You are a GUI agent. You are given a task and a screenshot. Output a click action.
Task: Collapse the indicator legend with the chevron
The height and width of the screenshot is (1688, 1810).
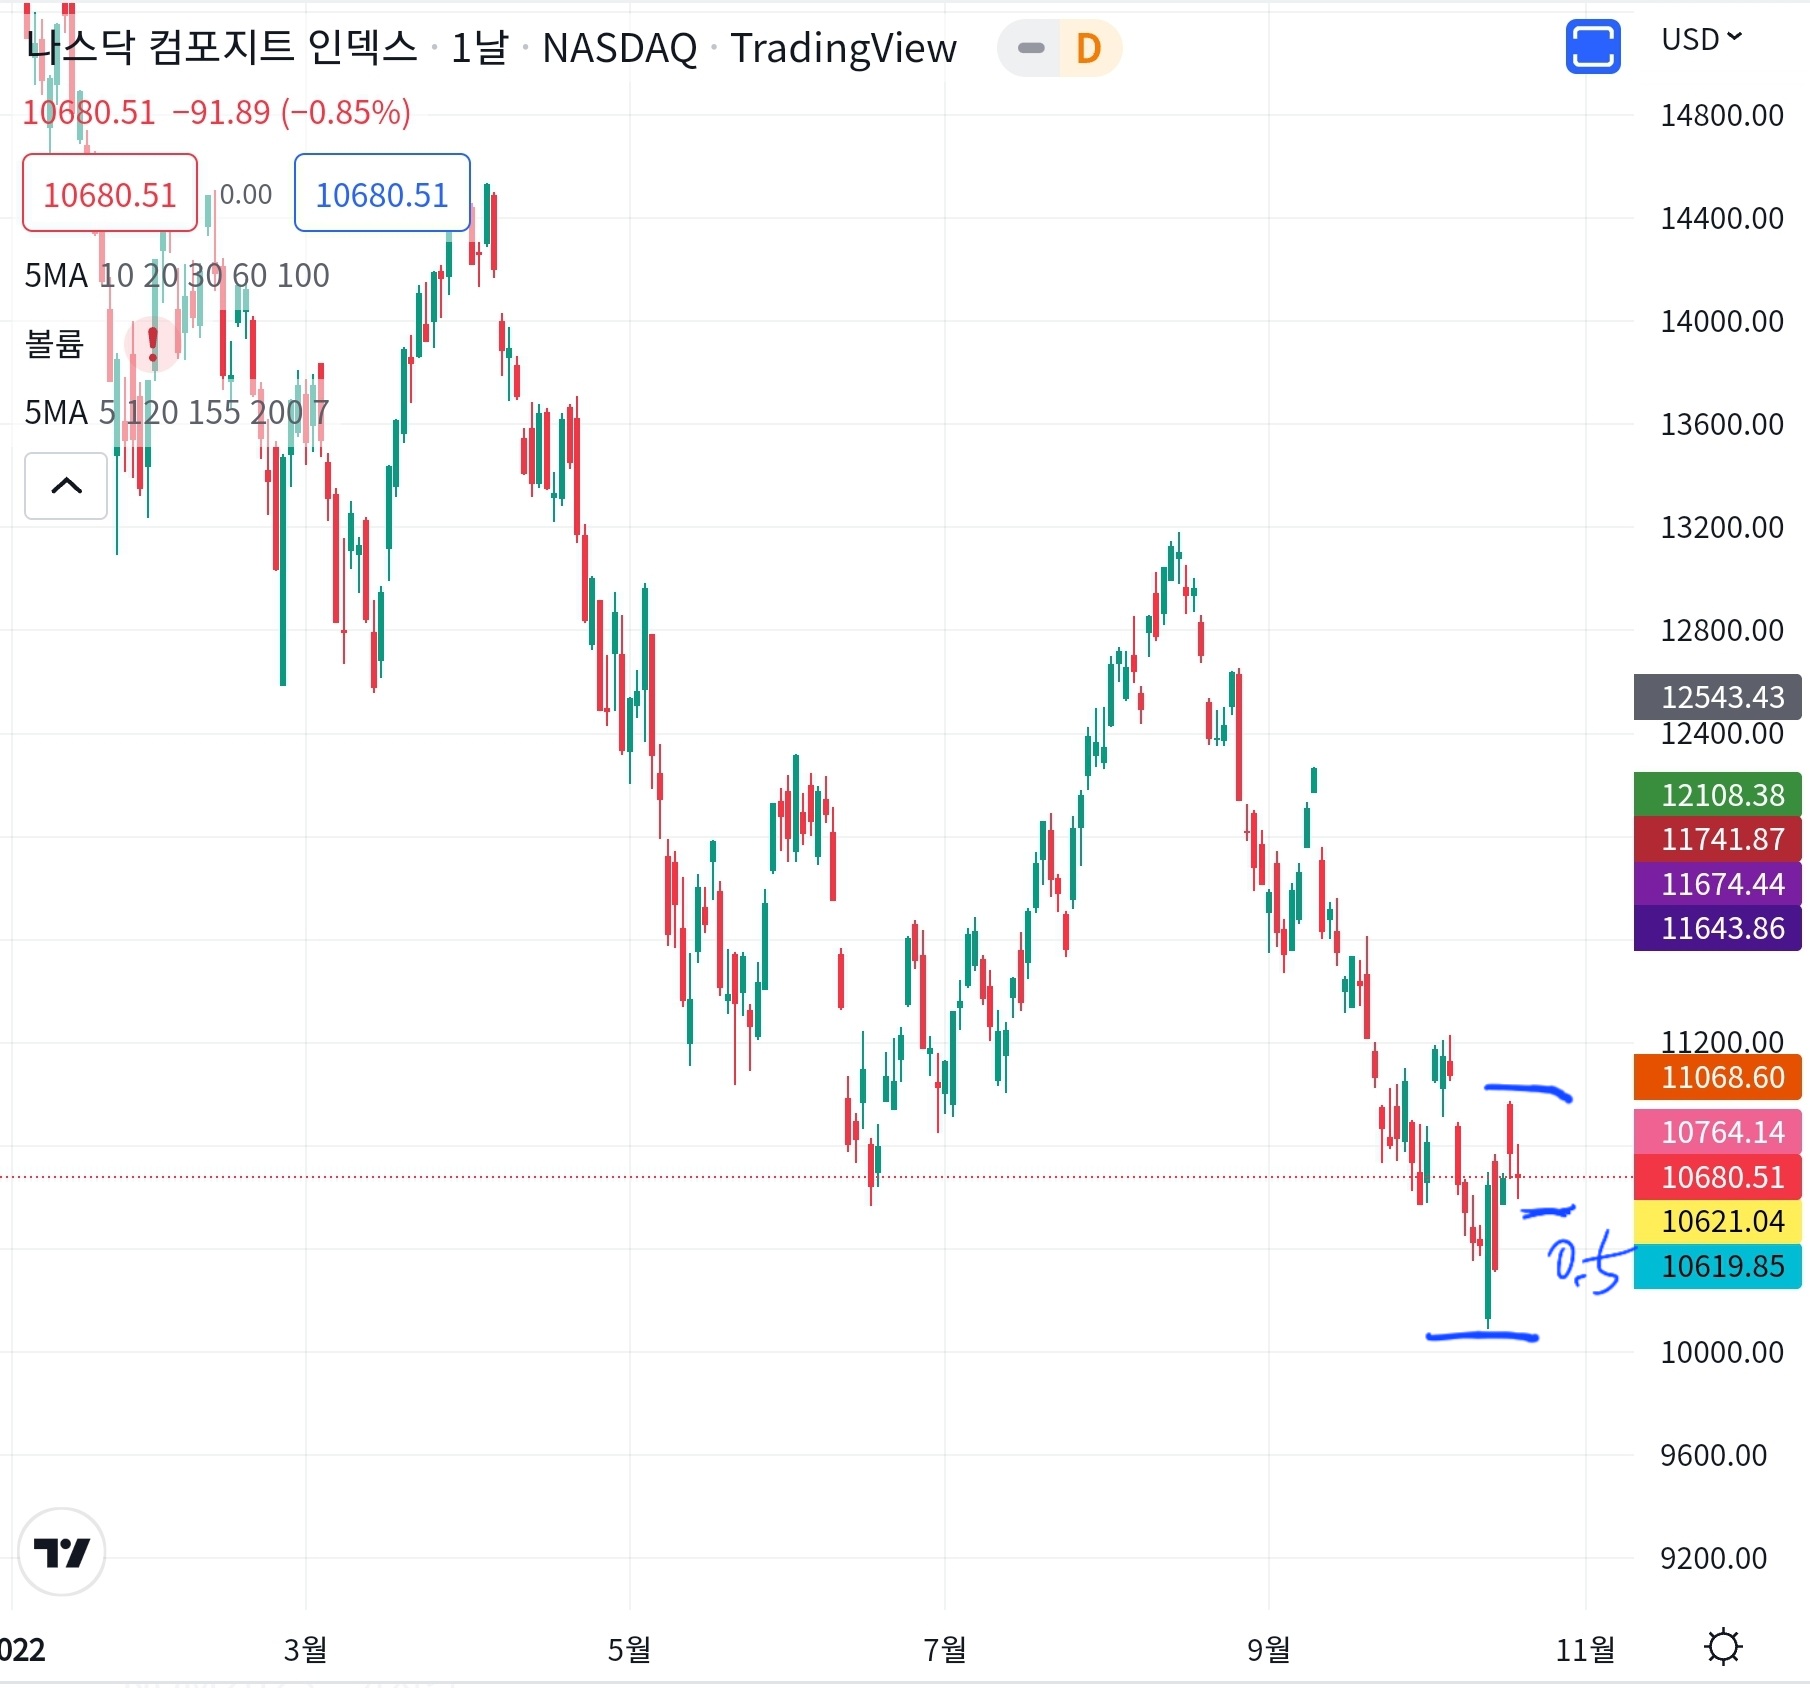(x=66, y=486)
